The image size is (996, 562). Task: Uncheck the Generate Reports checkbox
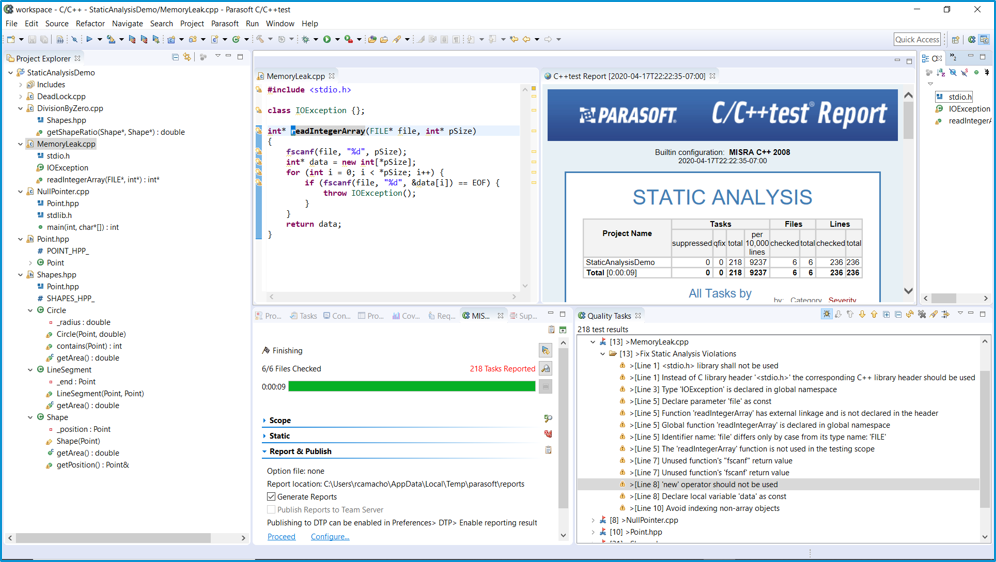pos(271,497)
